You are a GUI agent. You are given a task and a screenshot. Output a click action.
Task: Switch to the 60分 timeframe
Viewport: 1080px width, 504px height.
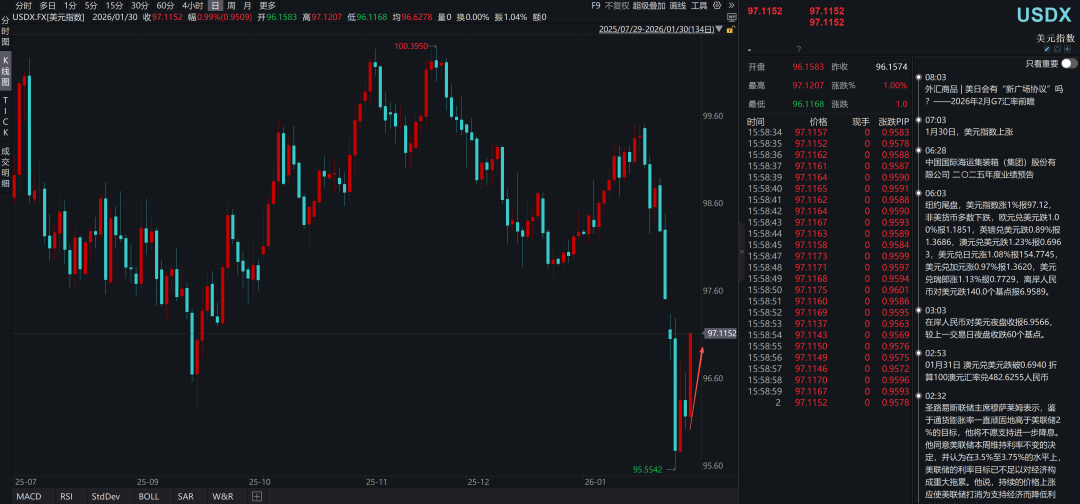point(166,6)
